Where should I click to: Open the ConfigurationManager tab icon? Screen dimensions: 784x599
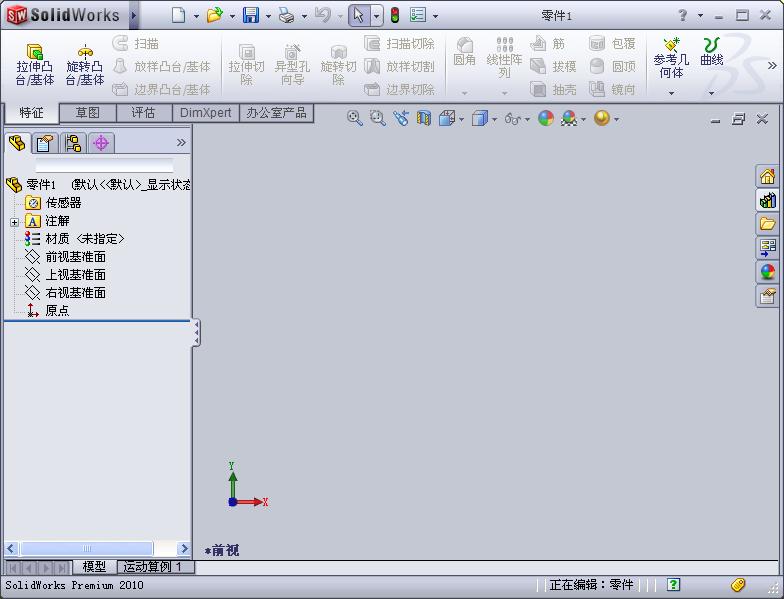(73, 144)
